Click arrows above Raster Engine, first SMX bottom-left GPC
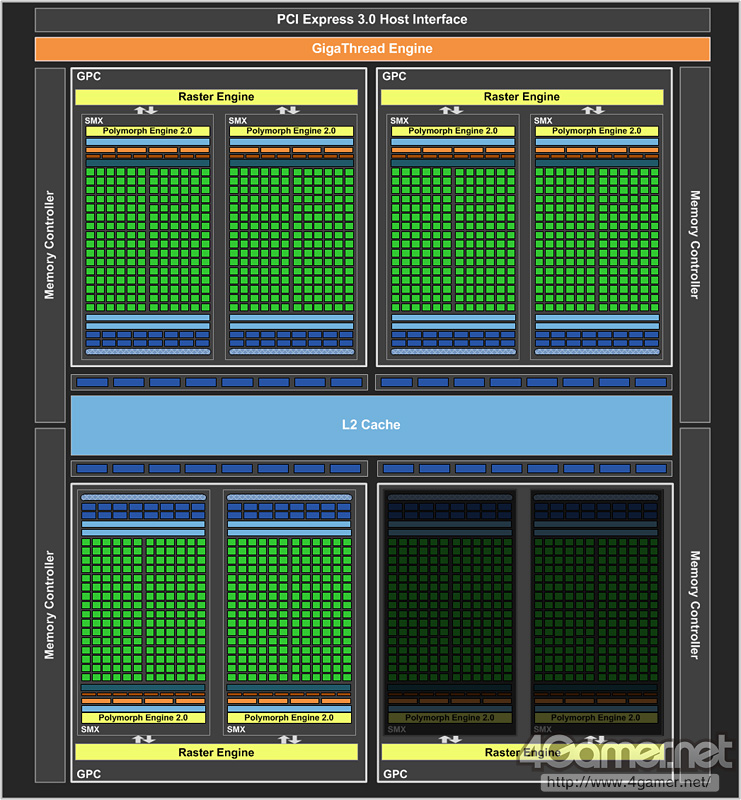 [144, 739]
